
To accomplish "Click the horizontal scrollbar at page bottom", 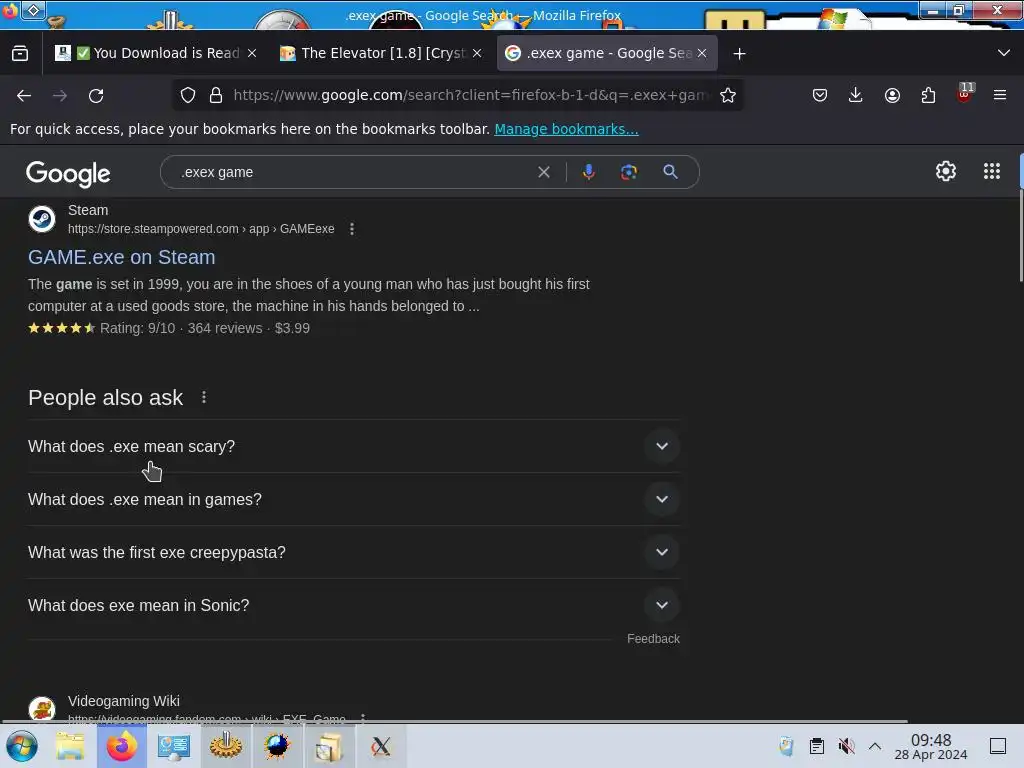I will [x=455, y=722].
